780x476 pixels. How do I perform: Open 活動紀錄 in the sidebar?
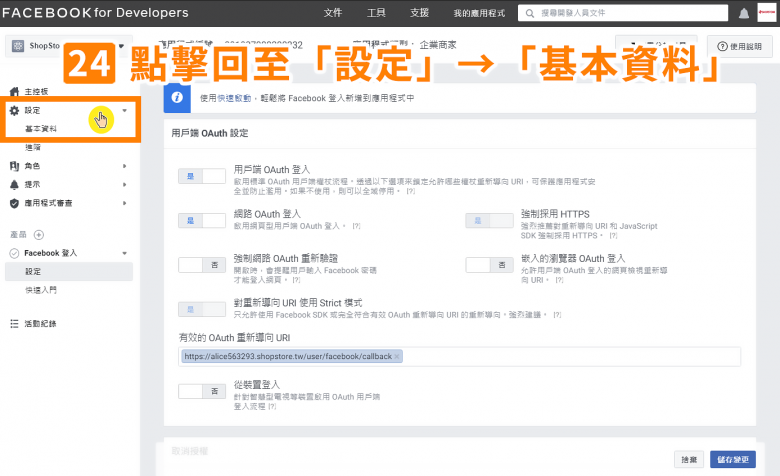click(x=40, y=324)
